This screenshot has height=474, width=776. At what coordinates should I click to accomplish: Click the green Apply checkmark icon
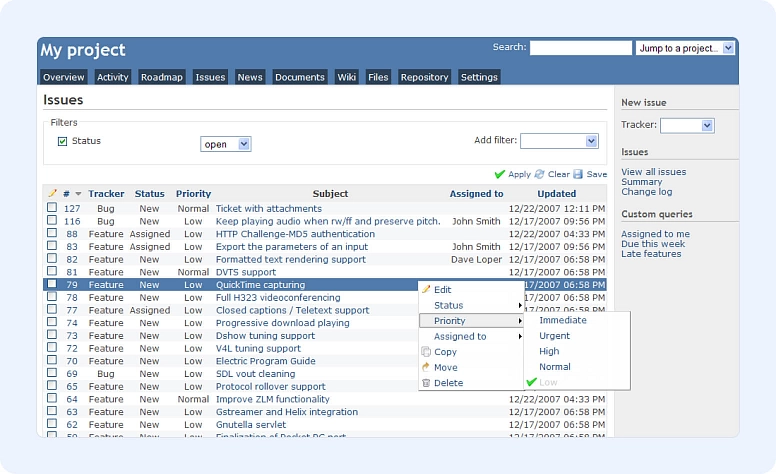click(x=500, y=174)
